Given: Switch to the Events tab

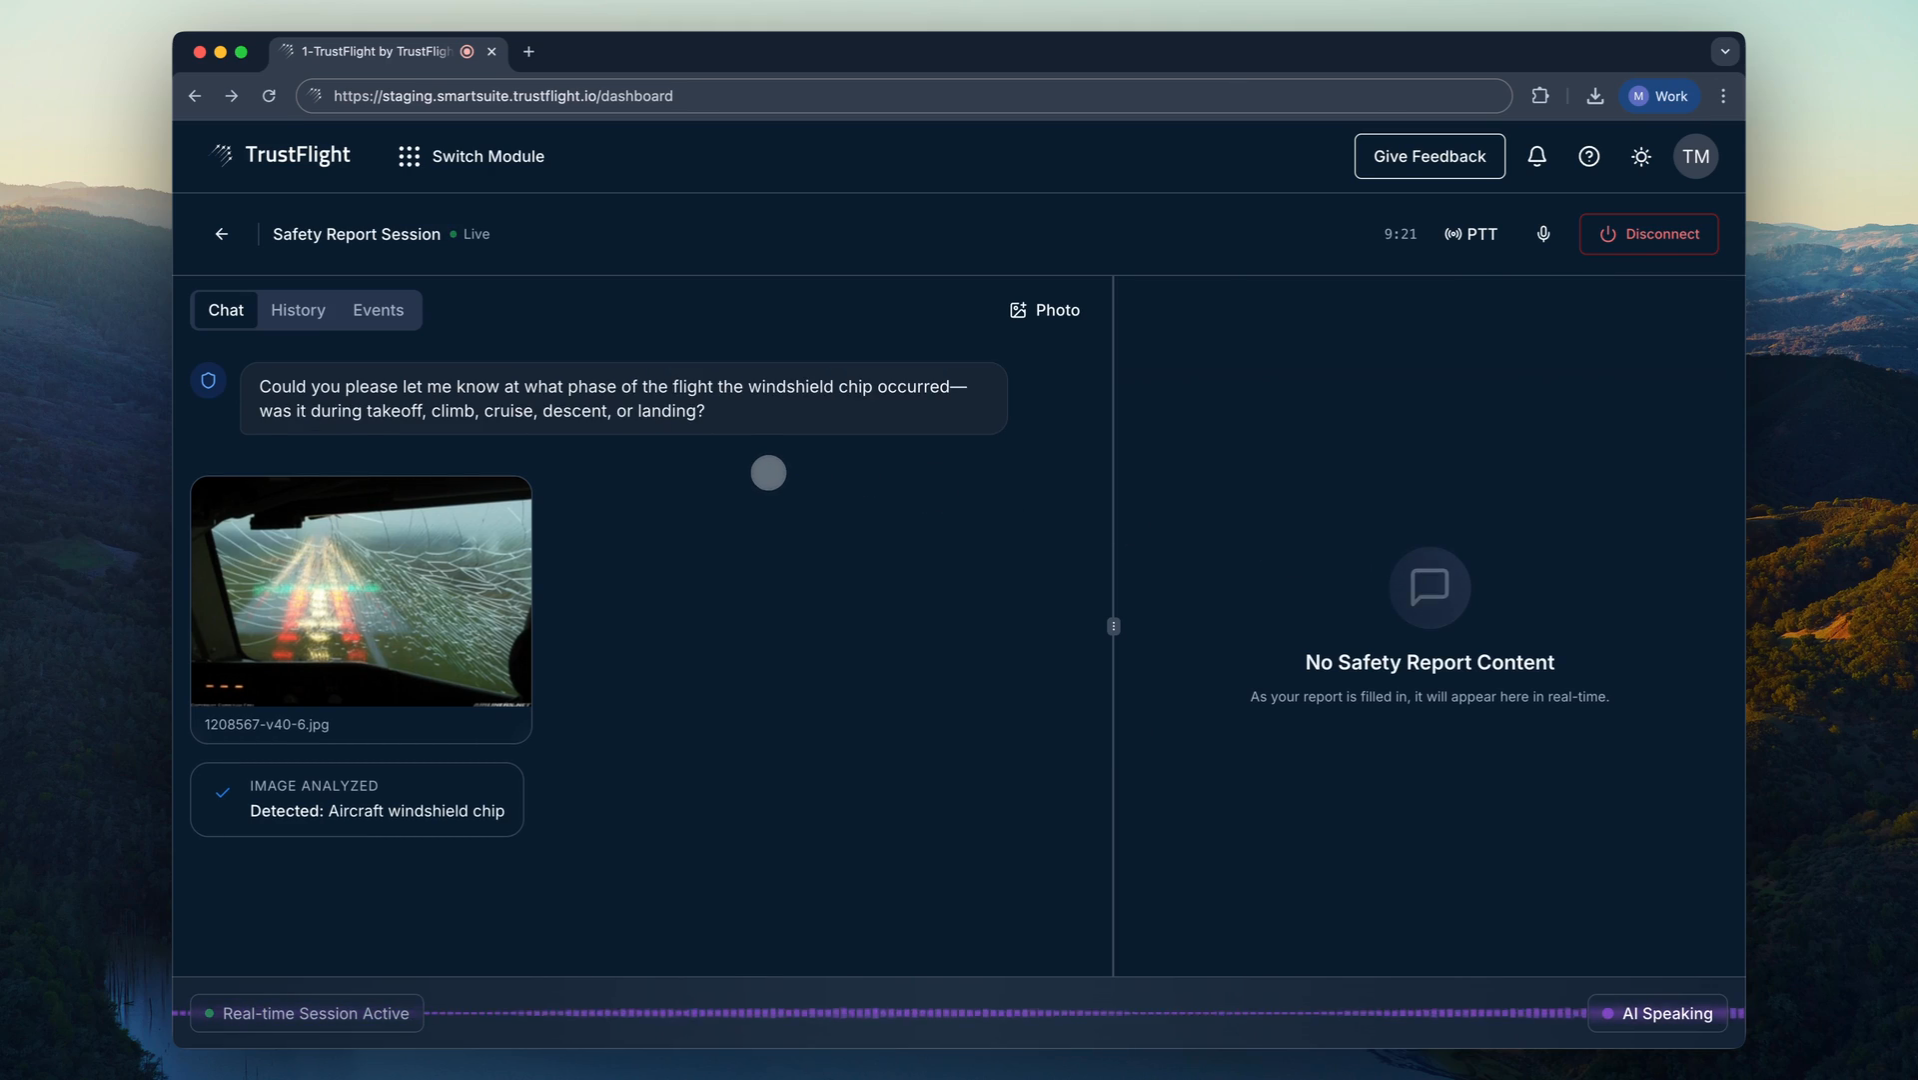Looking at the screenshot, I should tap(378, 310).
